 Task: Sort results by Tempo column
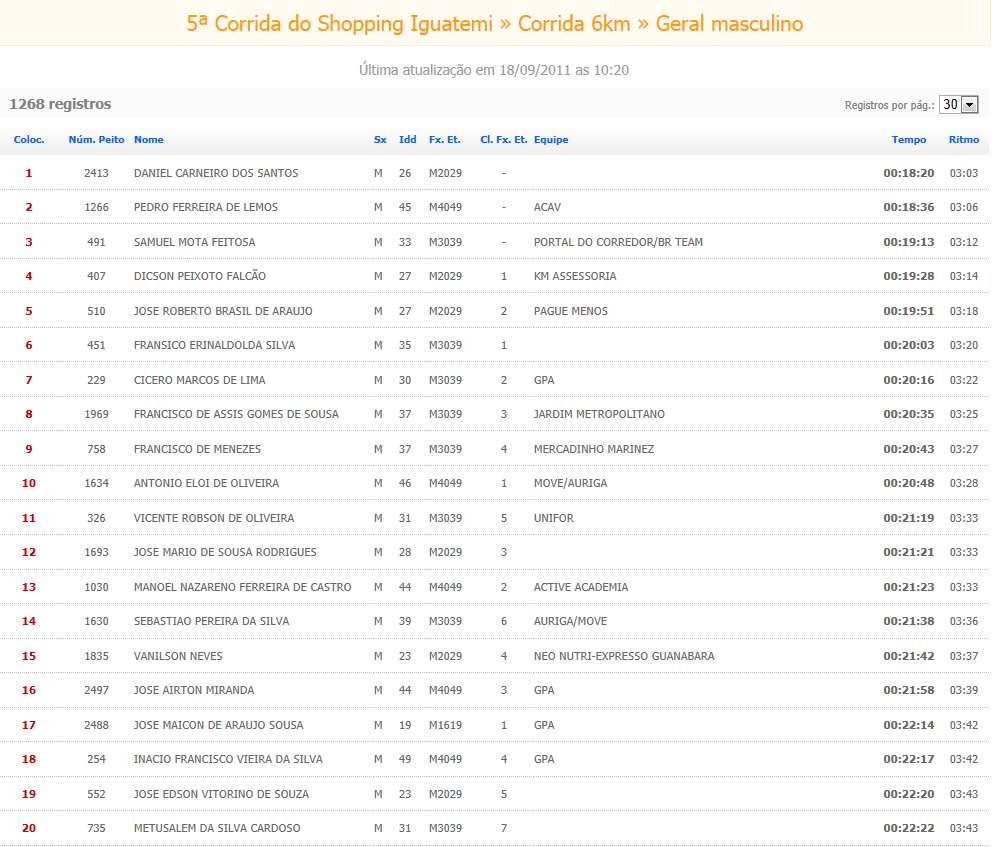[x=908, y=140]
